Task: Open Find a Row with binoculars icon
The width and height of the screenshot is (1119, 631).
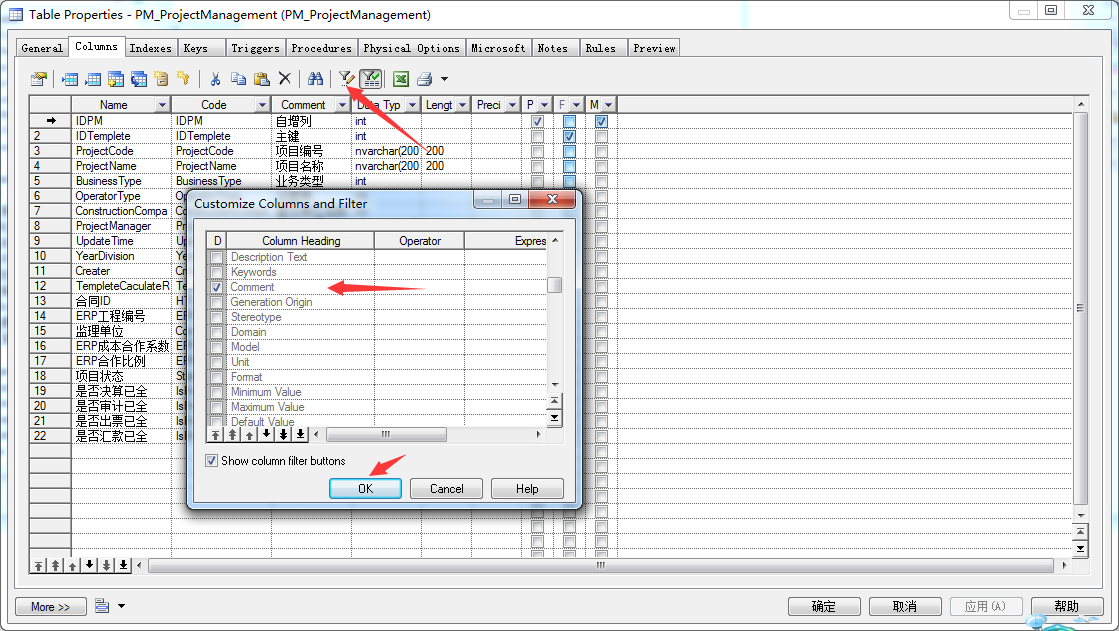Action: [x=315, y=79]
